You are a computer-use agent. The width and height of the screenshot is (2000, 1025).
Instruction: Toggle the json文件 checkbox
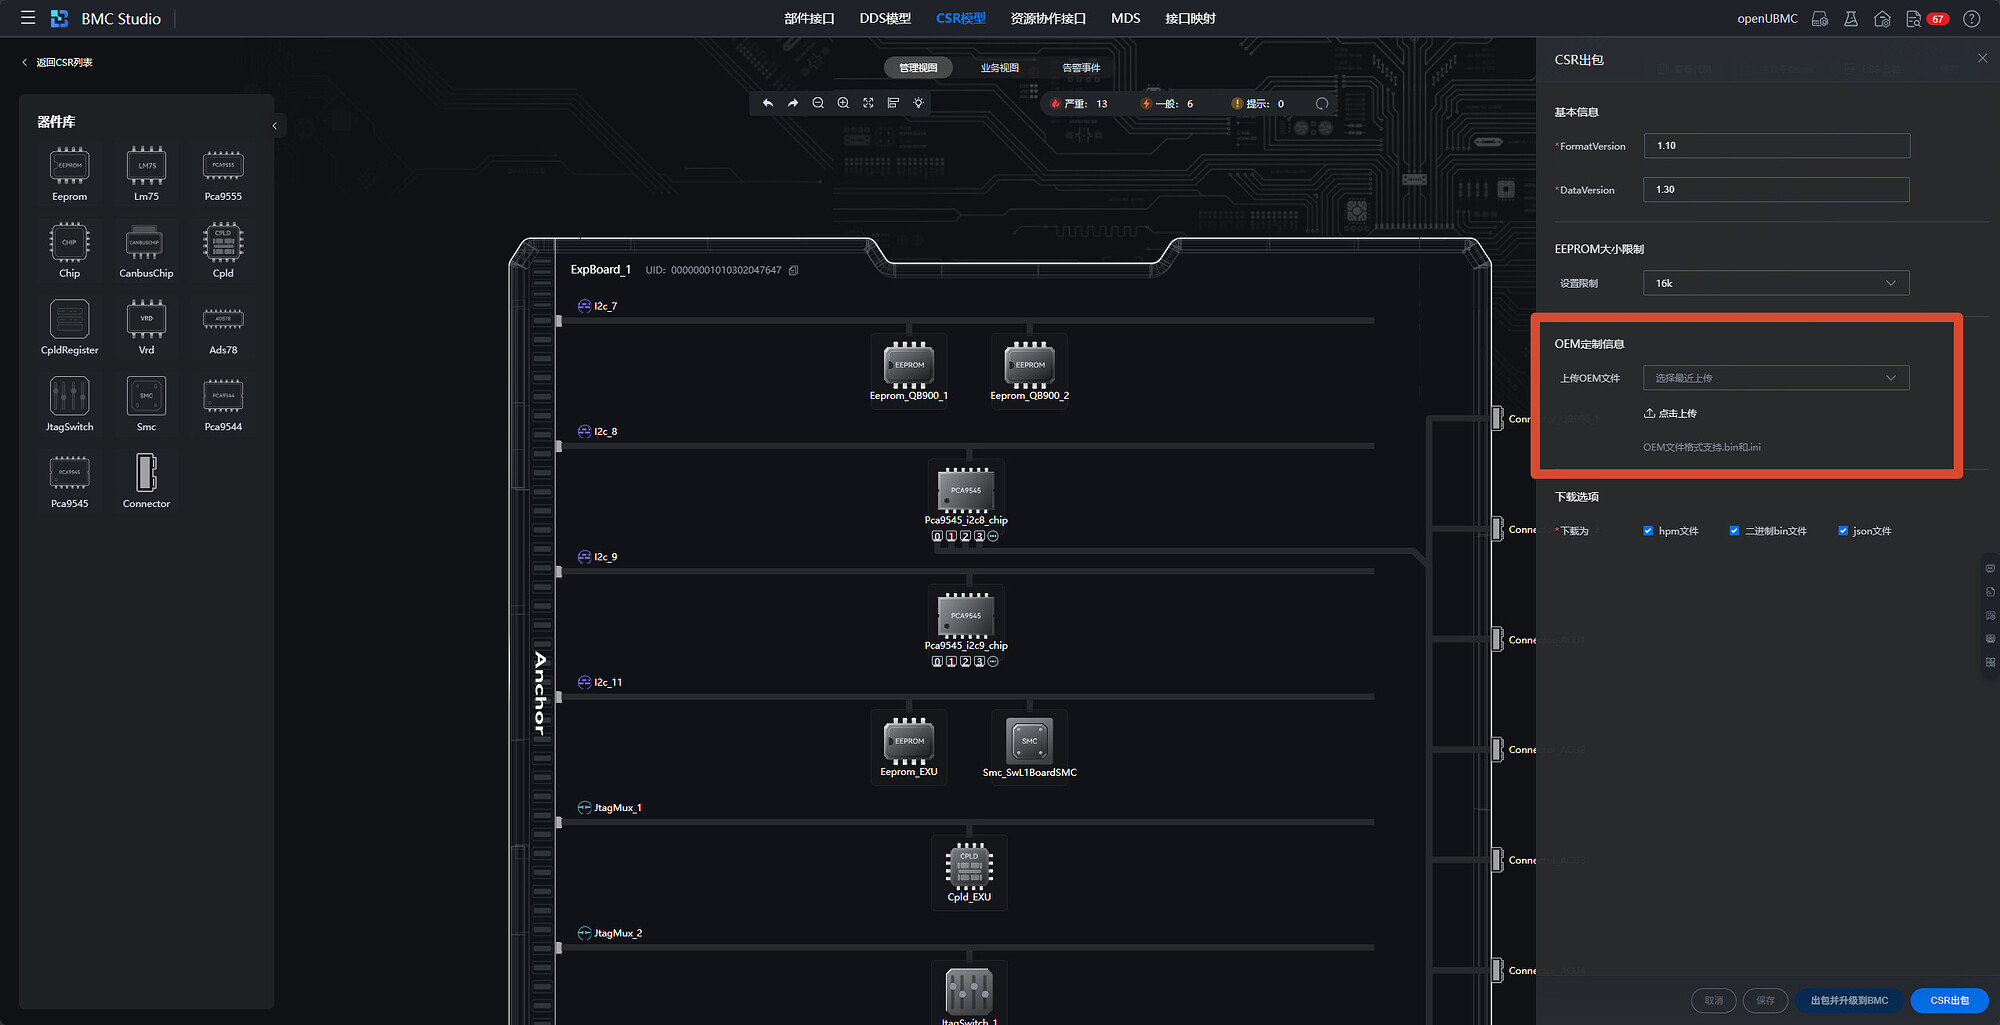pyautogui.click(x=1843, y=531)
